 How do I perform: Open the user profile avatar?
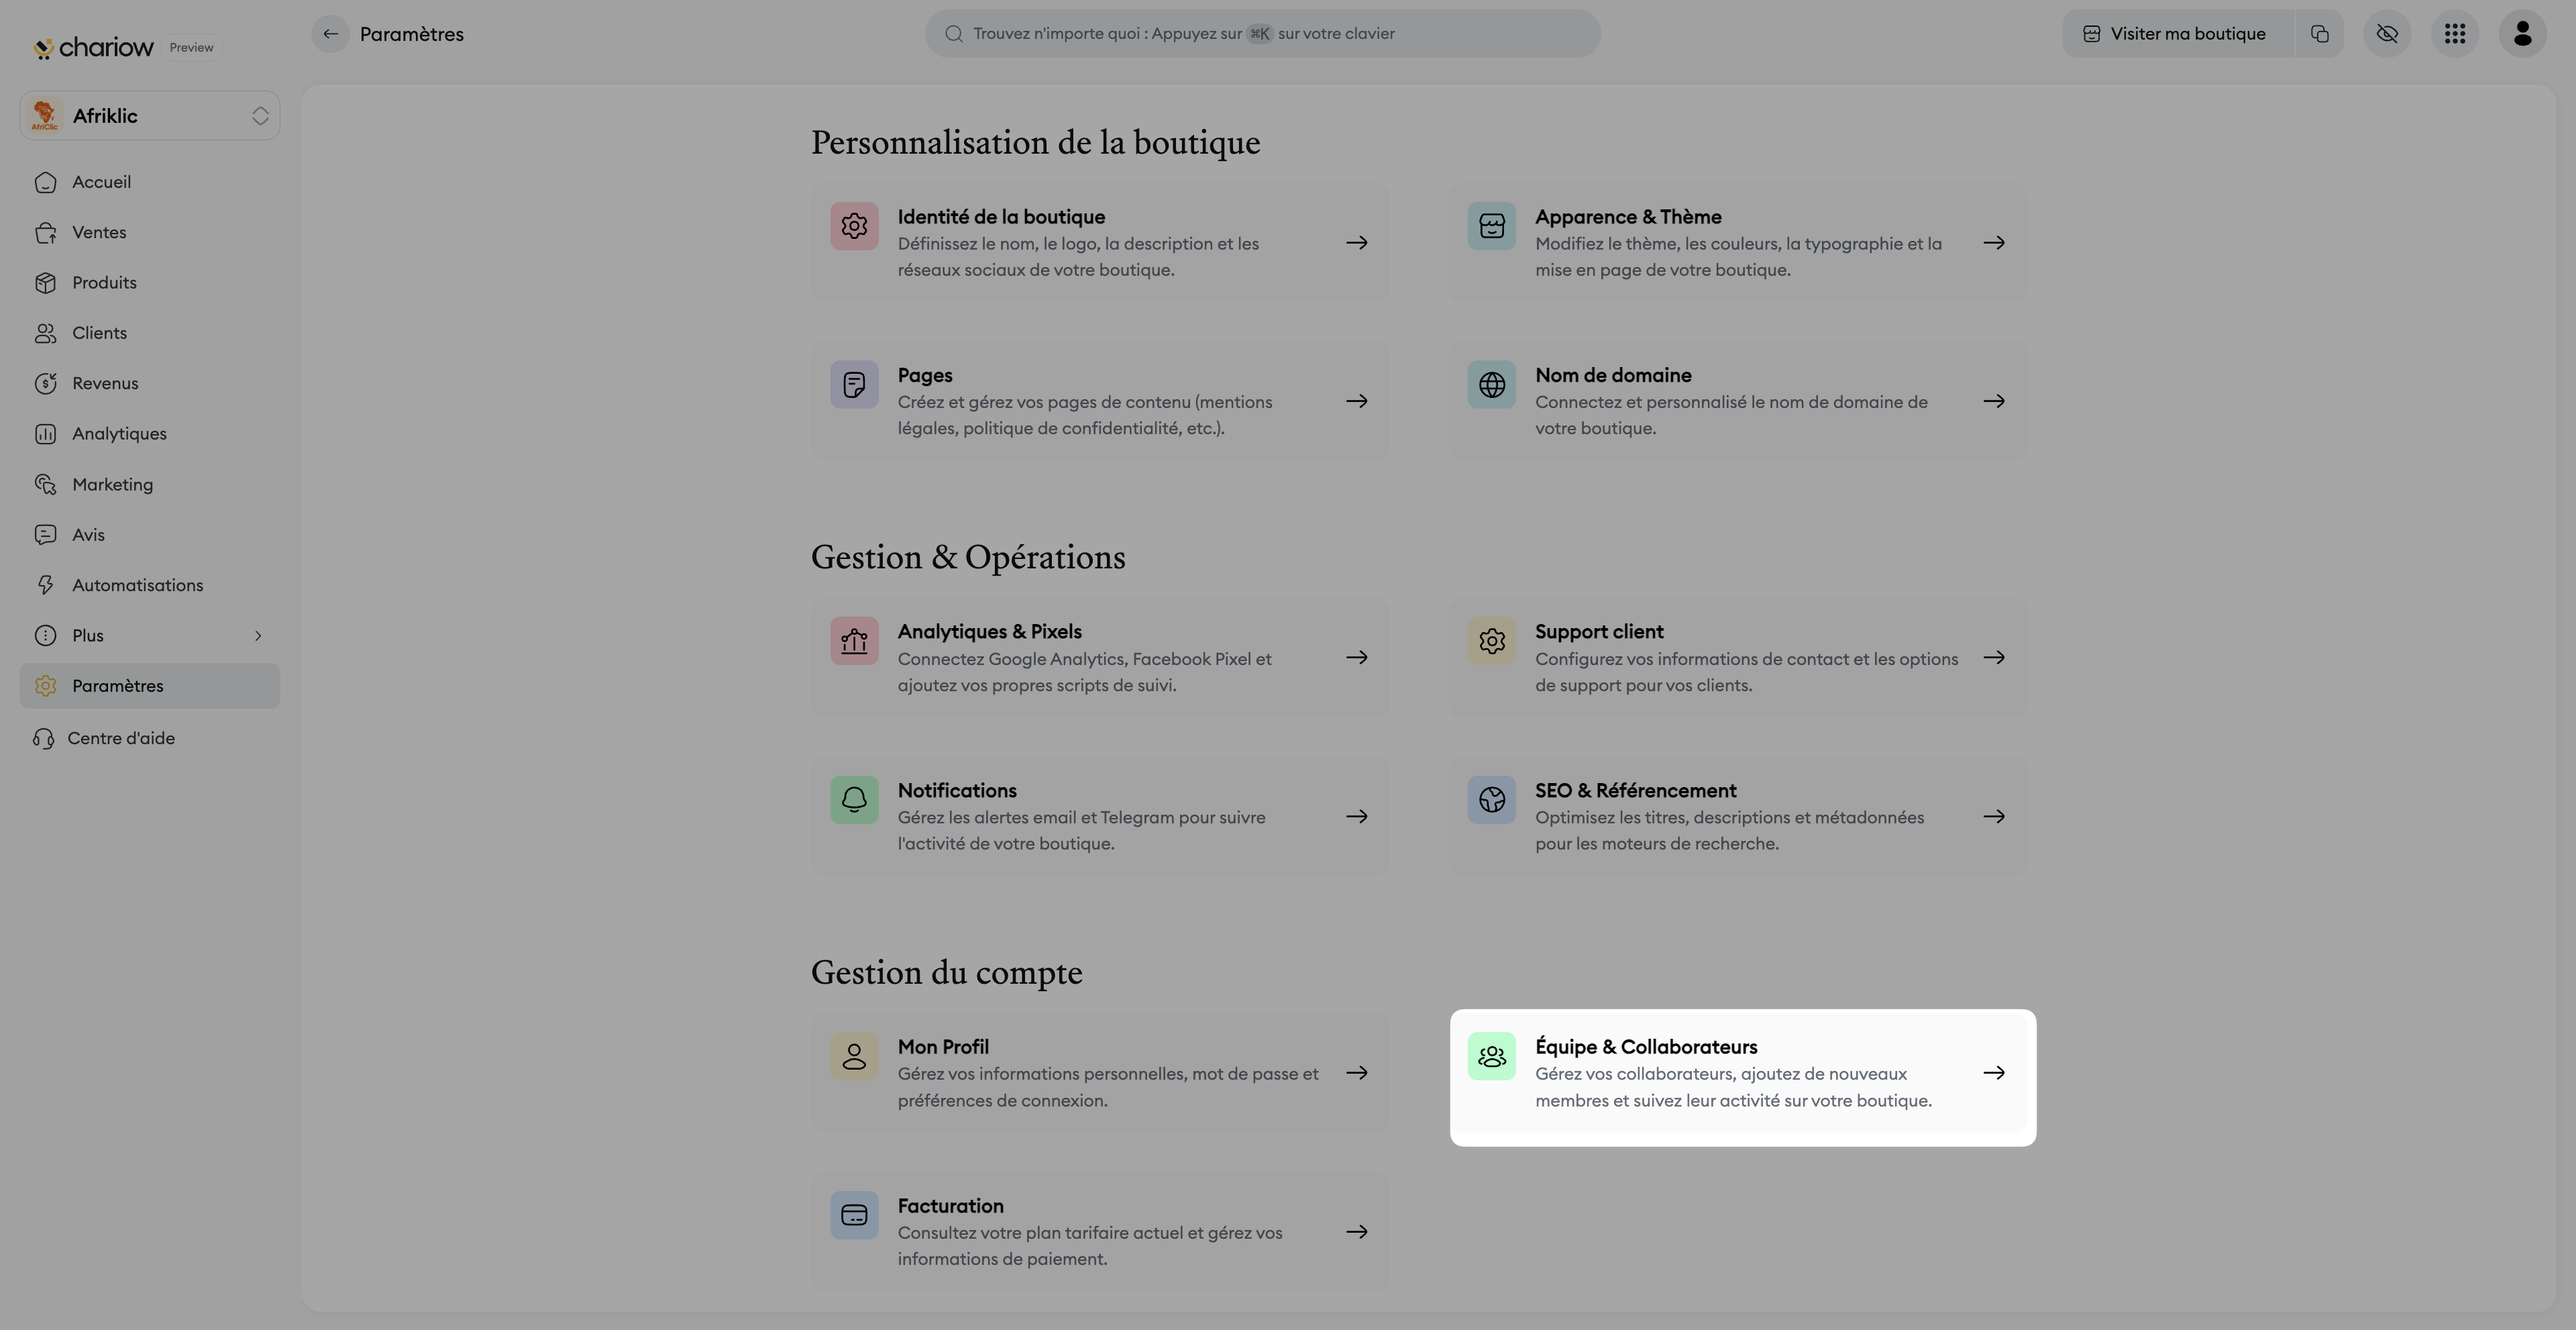[2522, 34]
